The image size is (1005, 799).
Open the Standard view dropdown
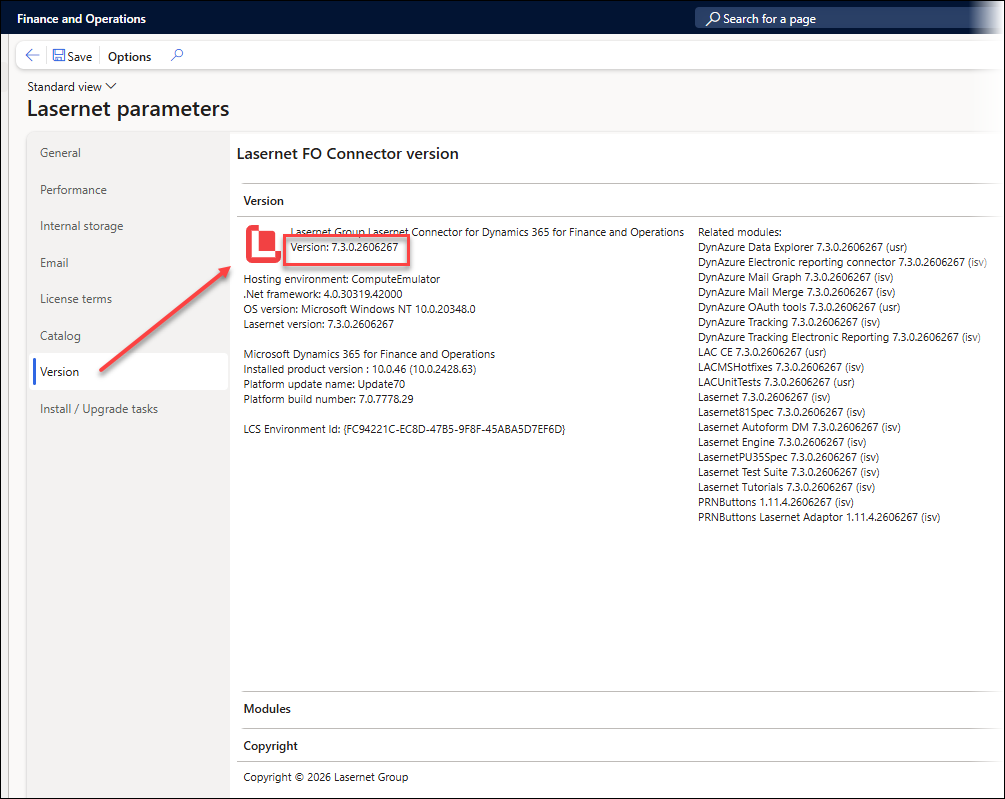coord(72,86)
